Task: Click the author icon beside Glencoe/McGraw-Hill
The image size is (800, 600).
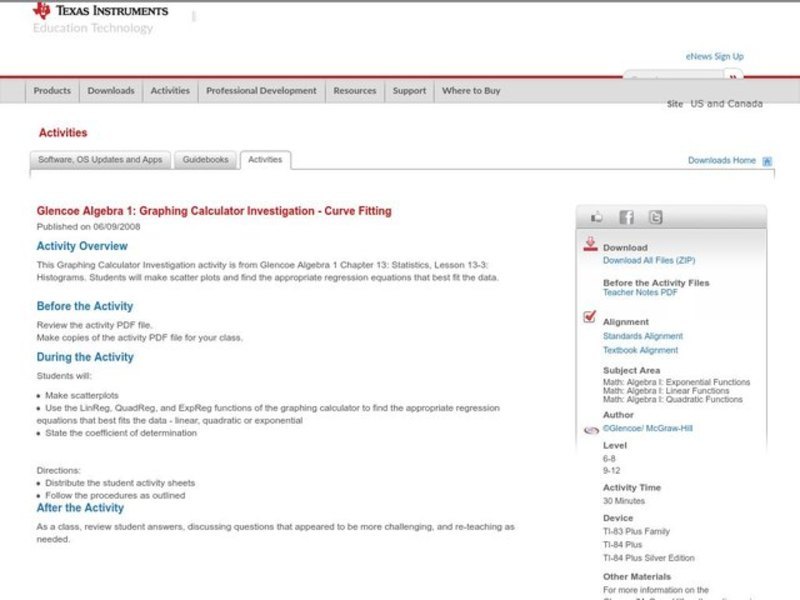Action: [x=590, y=429]
